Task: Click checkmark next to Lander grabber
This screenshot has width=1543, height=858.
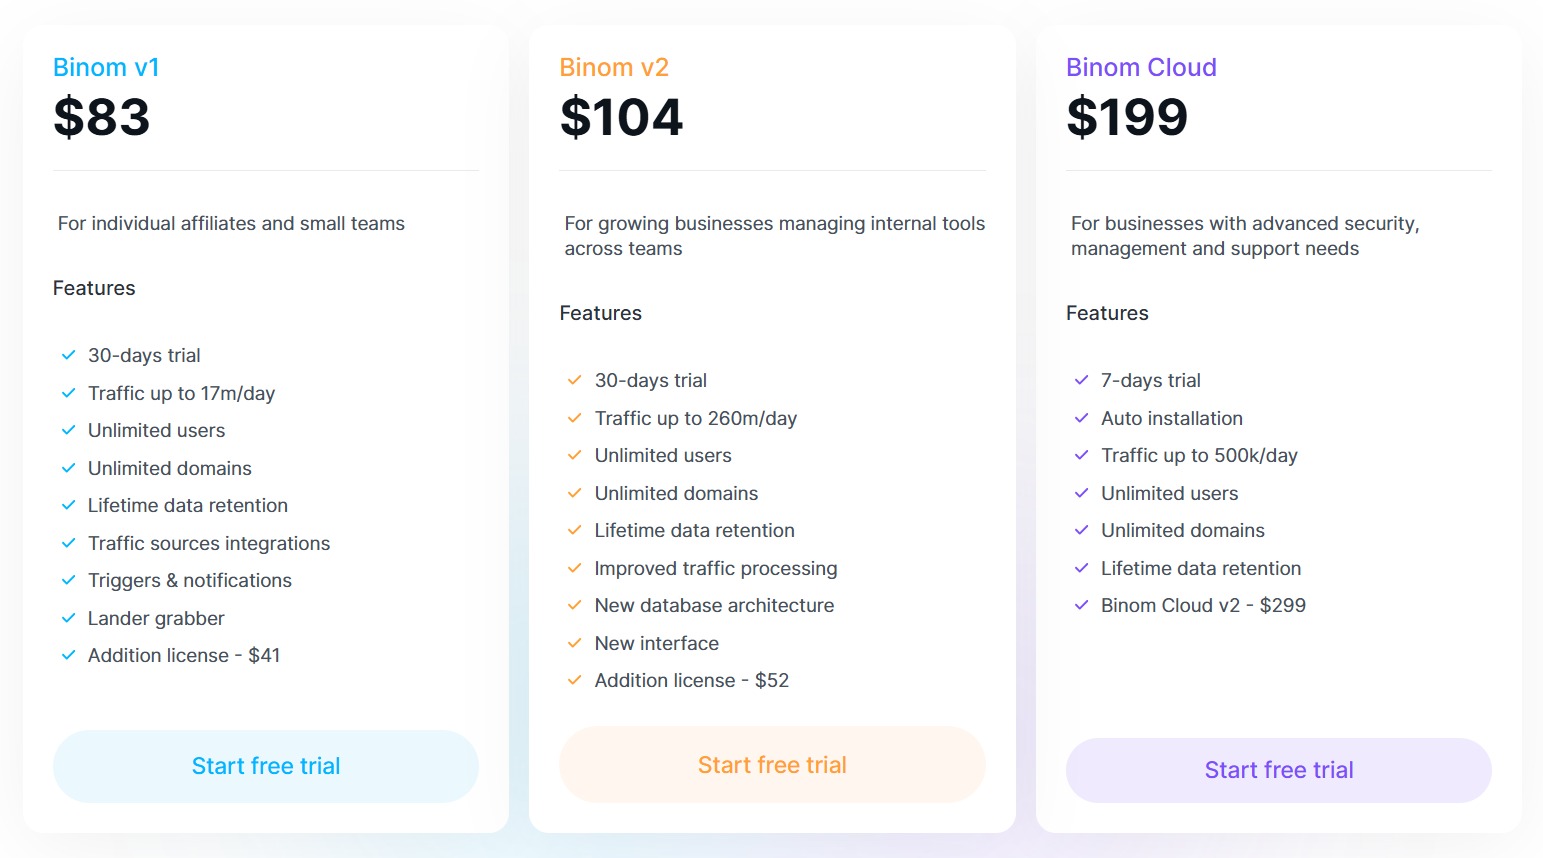Action: coord(68,618)
